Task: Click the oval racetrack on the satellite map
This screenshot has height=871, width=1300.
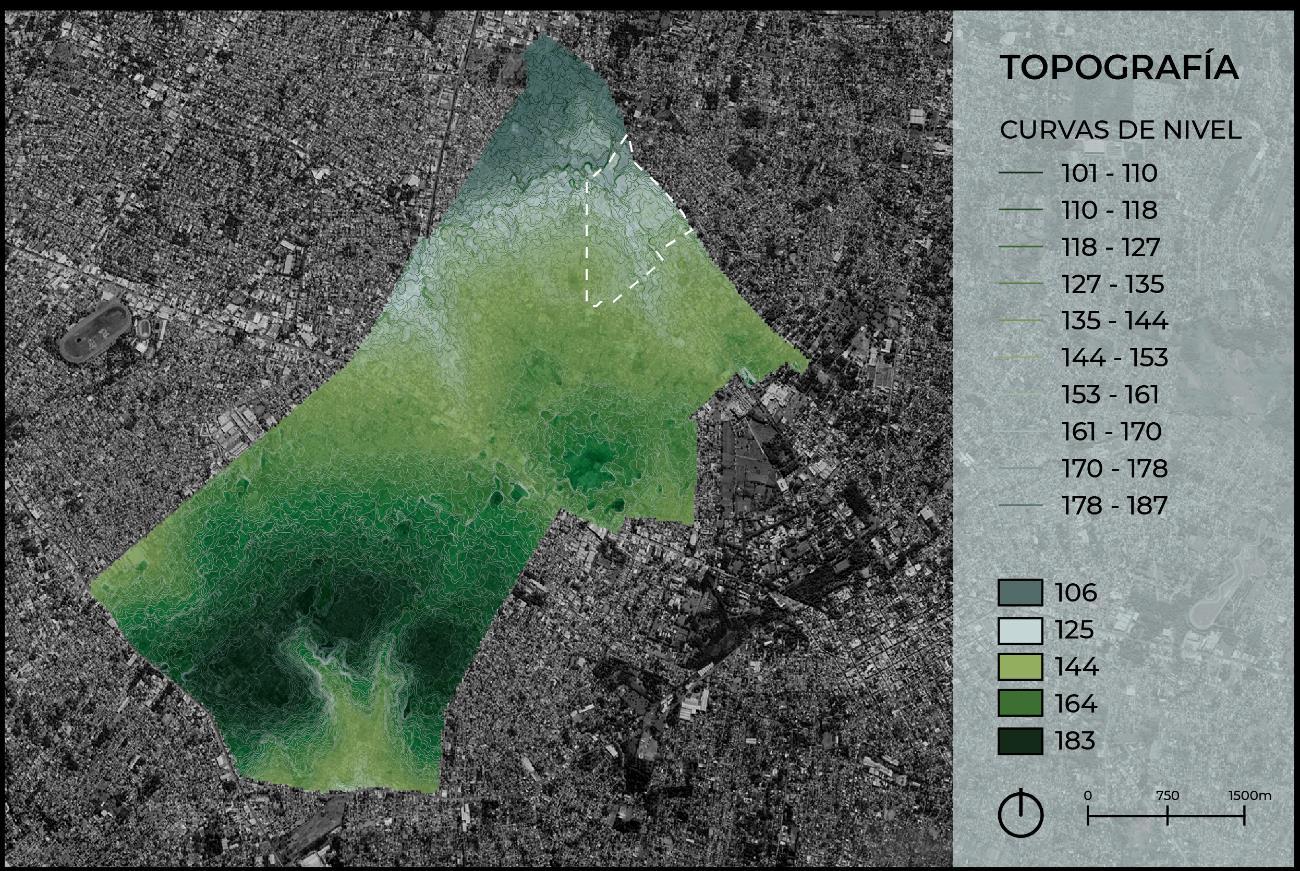Action: [94, 330]
